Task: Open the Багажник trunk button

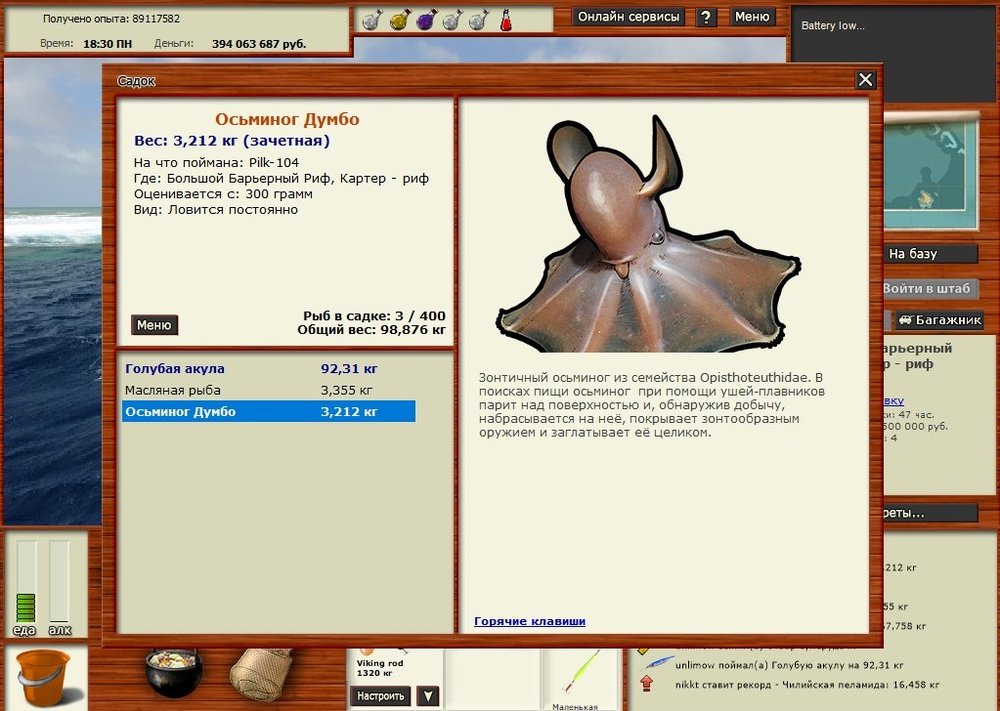Action: [x=940, y=320]
